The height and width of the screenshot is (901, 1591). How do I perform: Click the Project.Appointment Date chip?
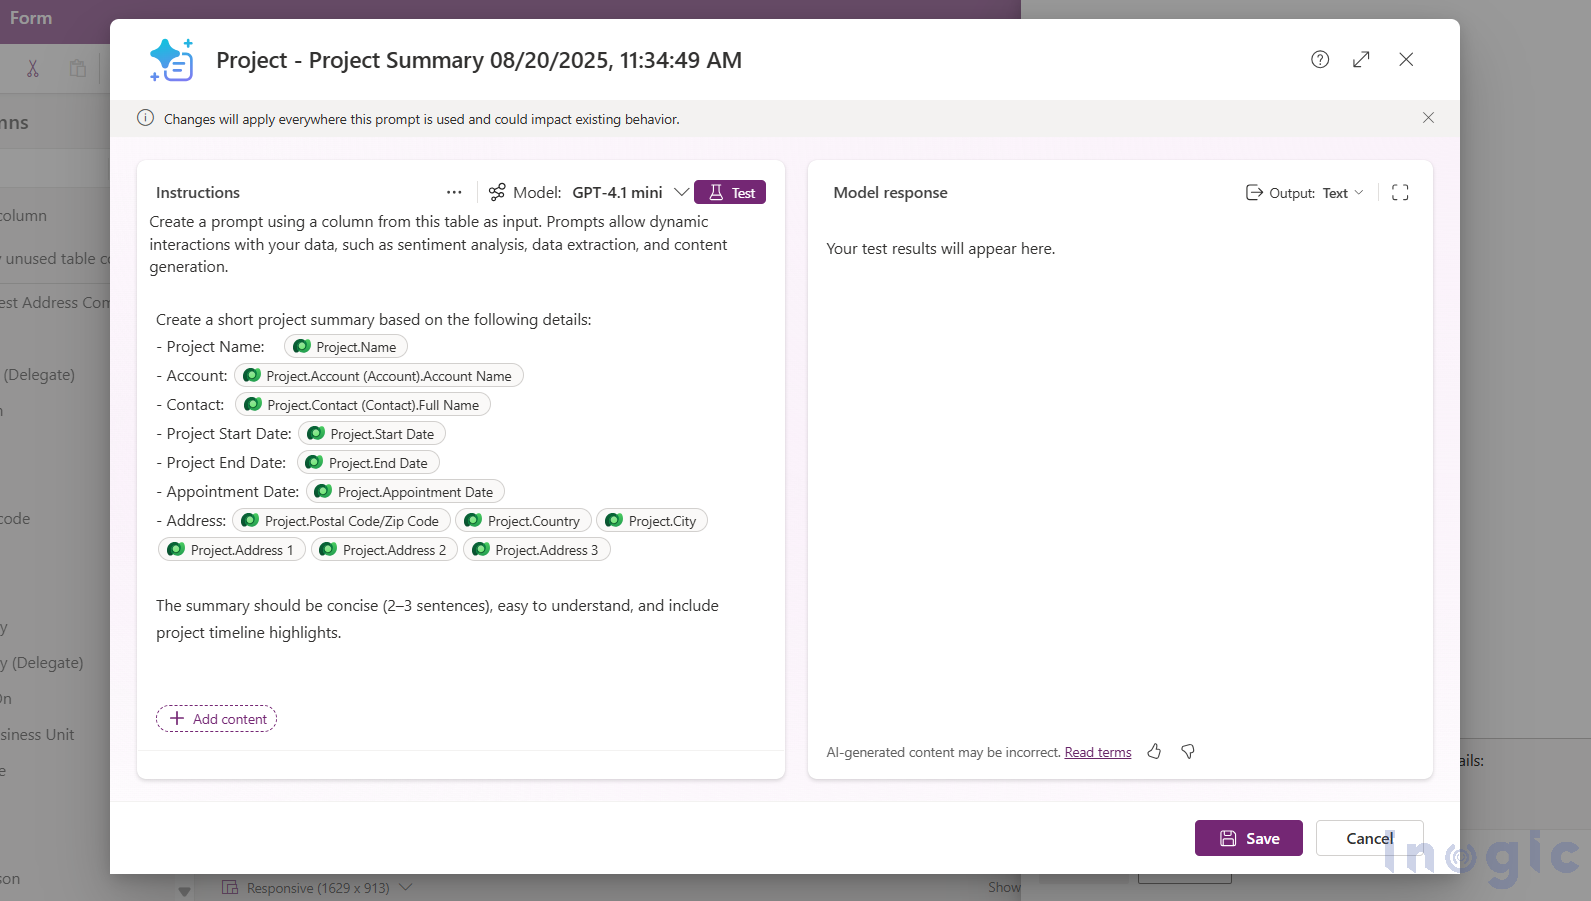point(405,492)
